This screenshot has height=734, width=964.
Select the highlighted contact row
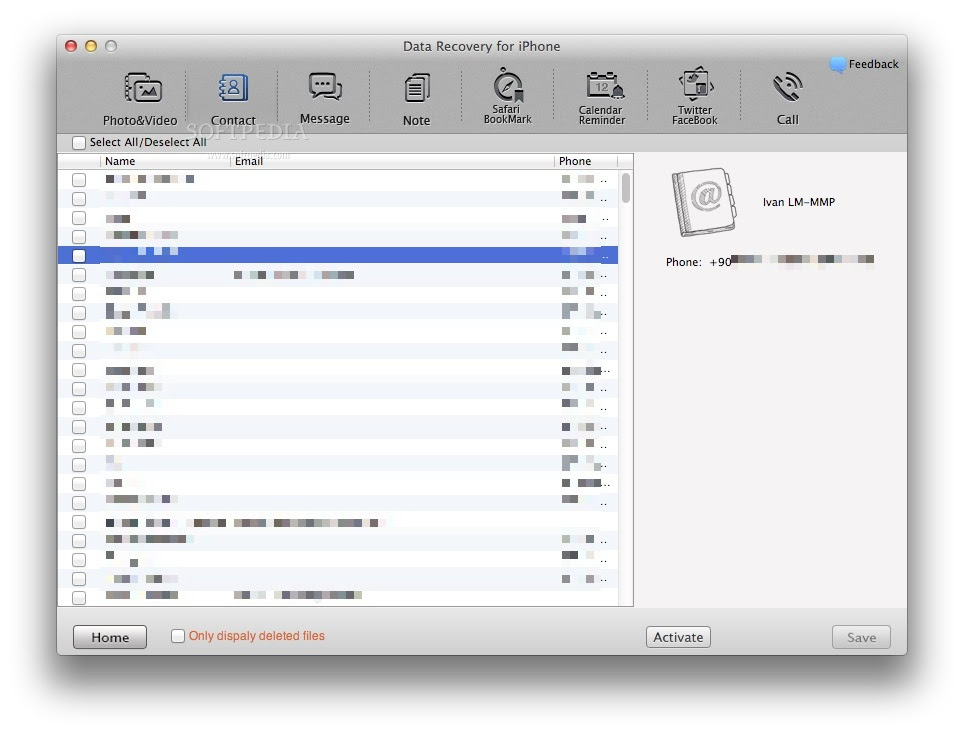(338, 255)
